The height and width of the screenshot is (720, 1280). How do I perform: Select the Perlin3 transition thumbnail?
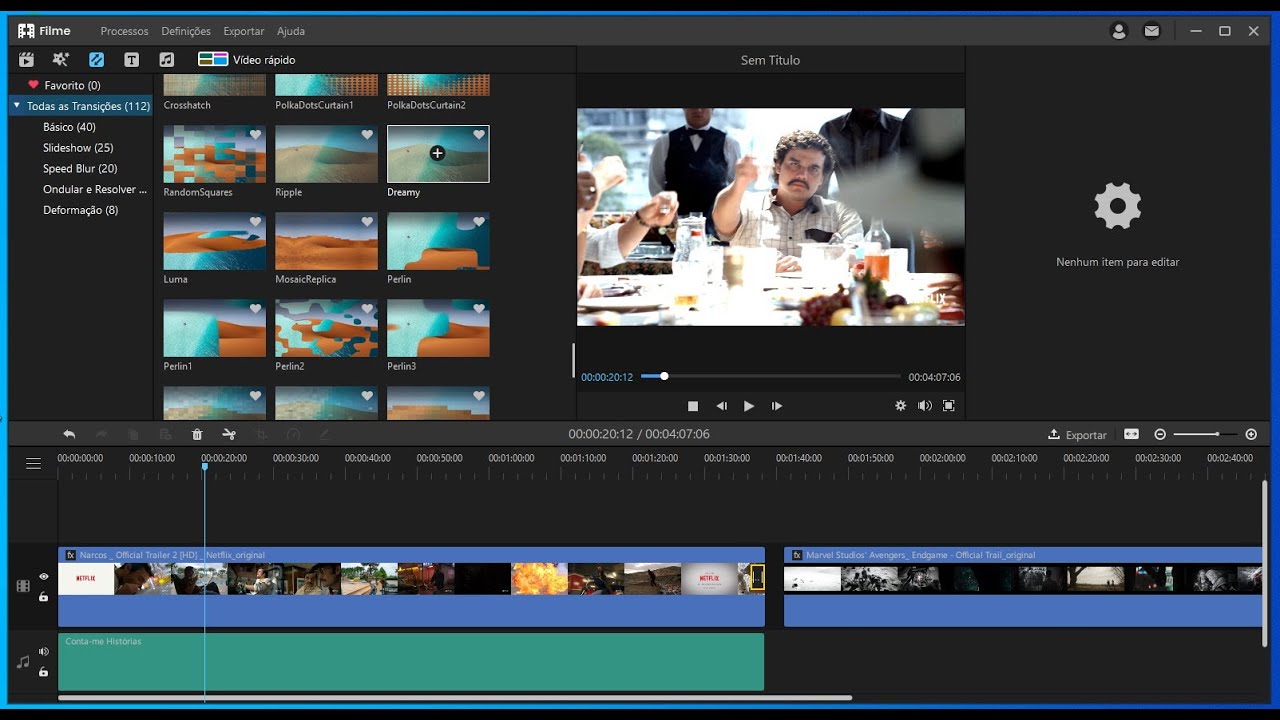tap(438, 328)
